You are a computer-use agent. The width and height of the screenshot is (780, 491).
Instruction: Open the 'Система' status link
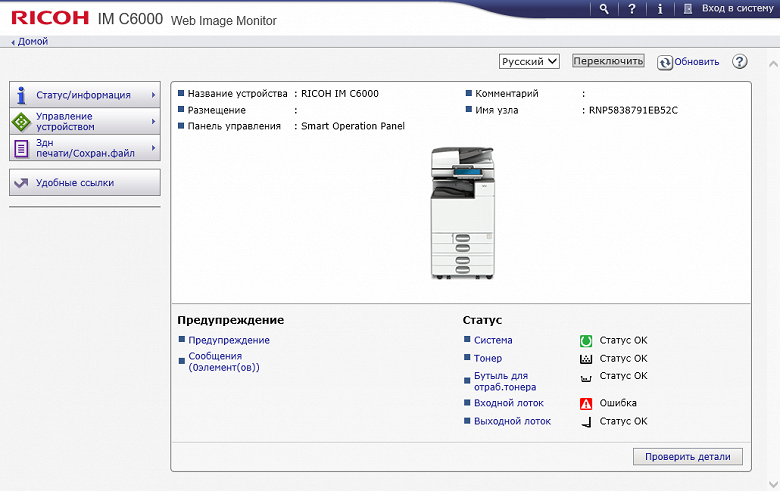(x=493, y=340)
